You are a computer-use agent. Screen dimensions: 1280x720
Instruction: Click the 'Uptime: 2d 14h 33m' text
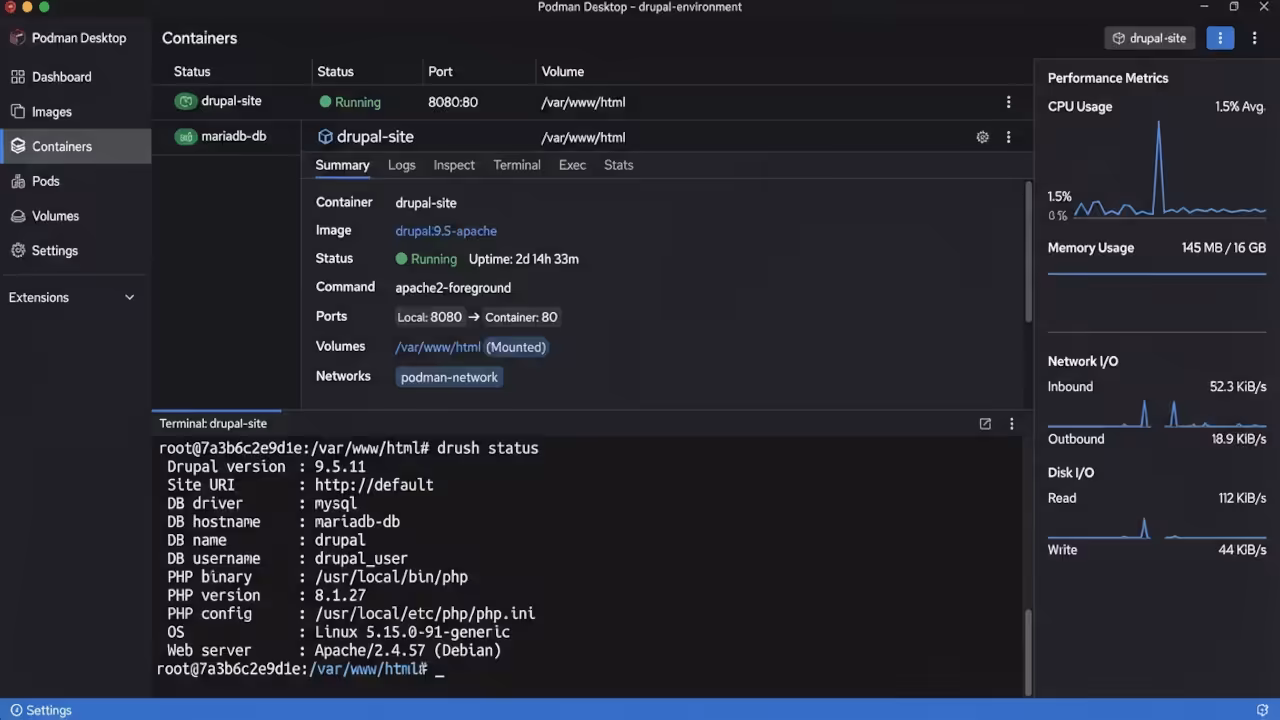(x=524, y=259)
